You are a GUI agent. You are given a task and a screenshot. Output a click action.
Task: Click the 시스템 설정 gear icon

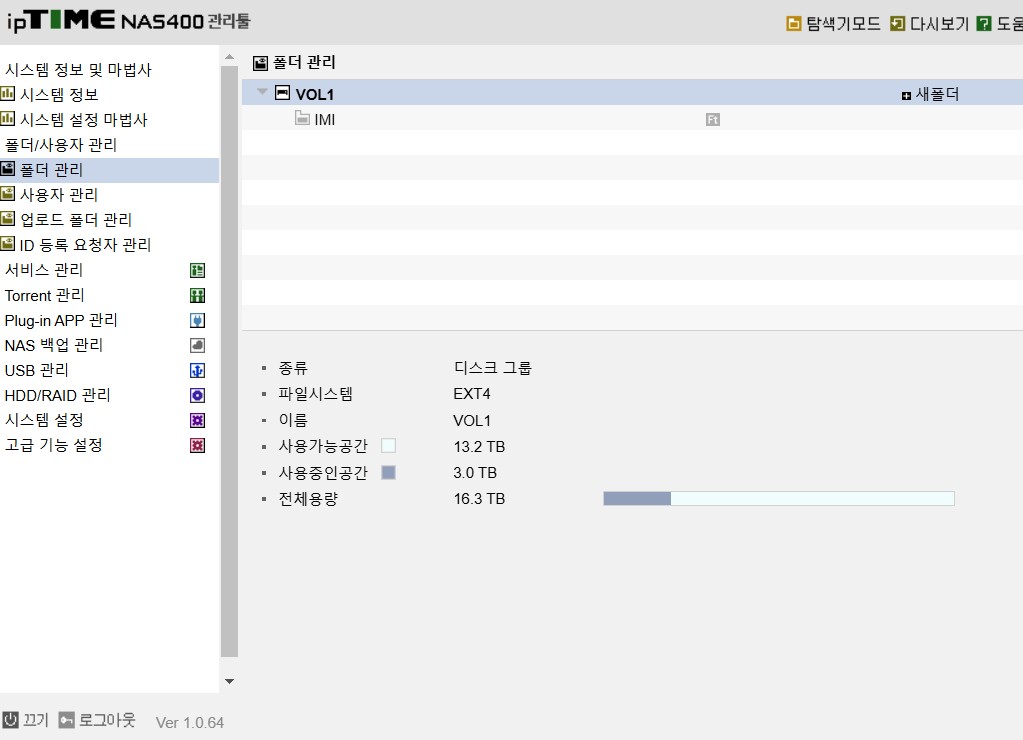point(197,420)
